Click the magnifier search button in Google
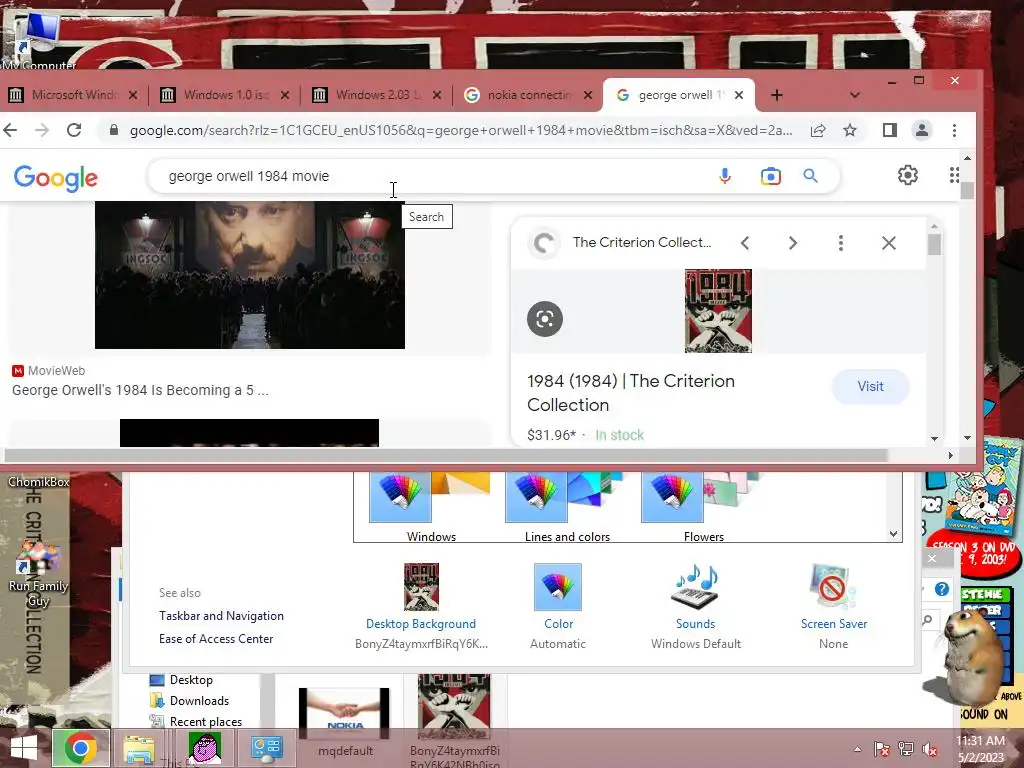1024x768 pixels. [x=810, y=176]
